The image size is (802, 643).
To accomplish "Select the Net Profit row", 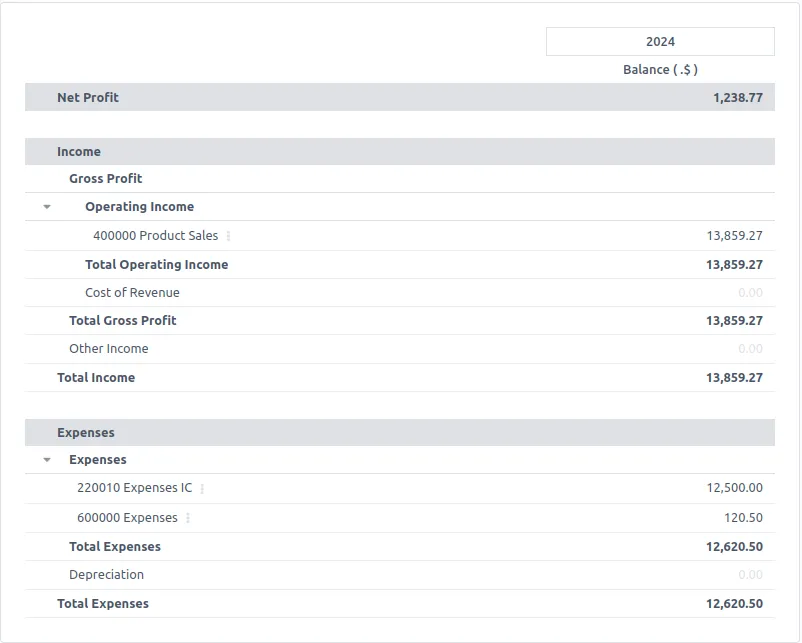I will coord(89,97).
